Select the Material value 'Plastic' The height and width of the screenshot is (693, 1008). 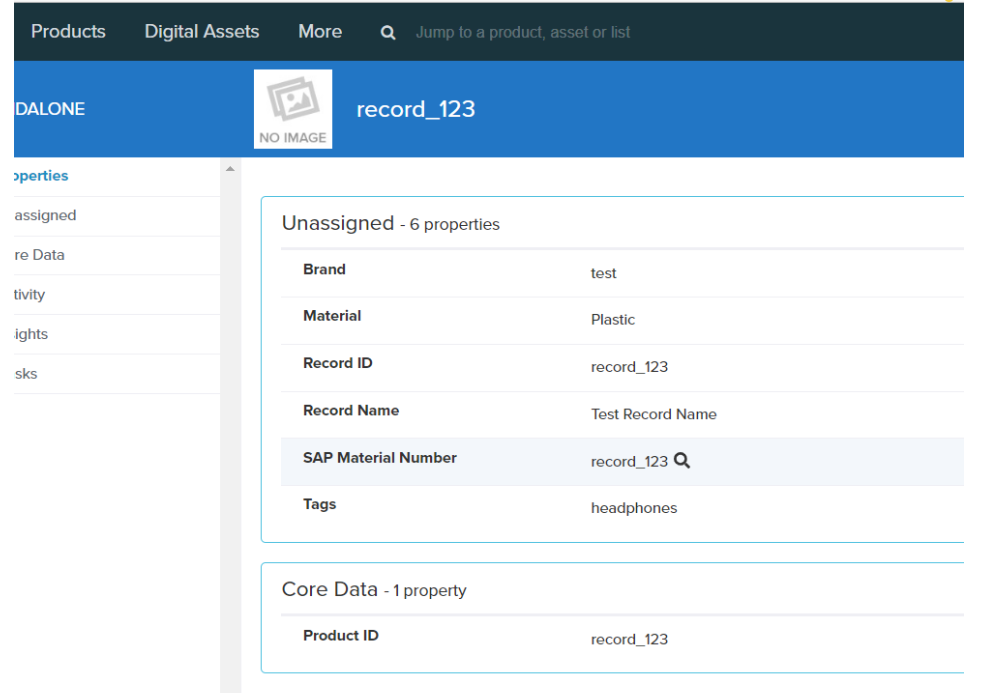[612, 320]
